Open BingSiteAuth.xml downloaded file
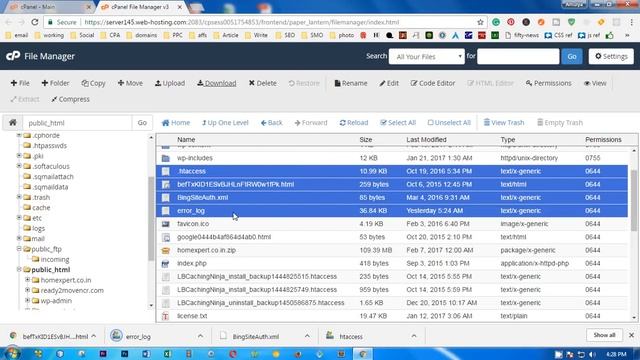 (x=256, y=337)
